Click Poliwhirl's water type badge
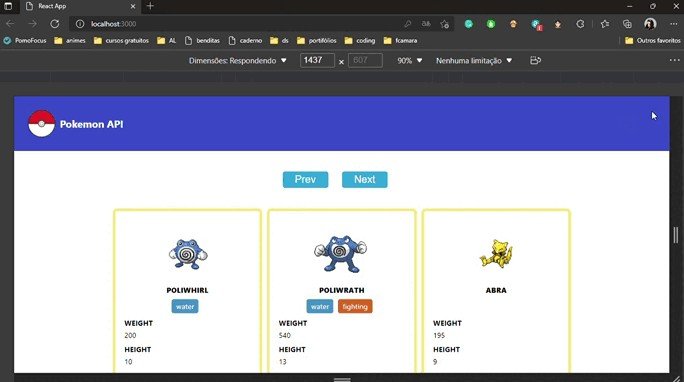 click(x=185, y=307)
